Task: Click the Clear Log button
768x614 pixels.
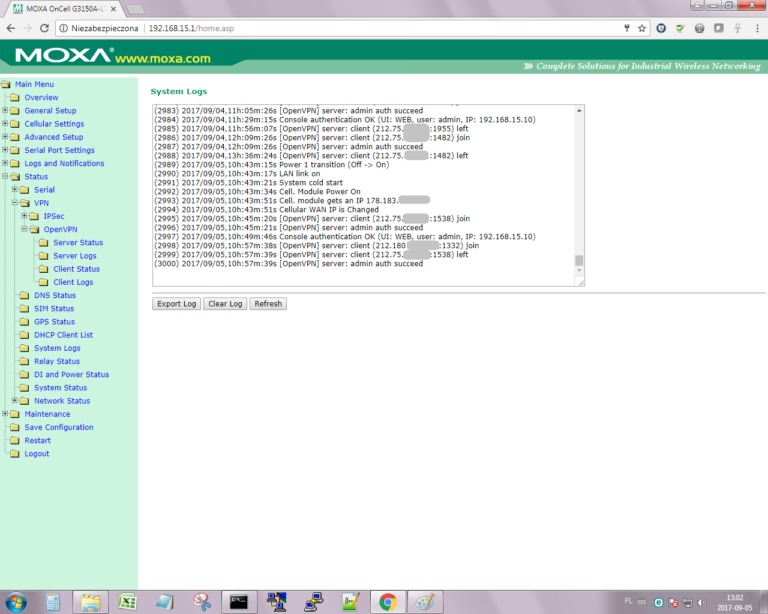Action: pos(225,304)
